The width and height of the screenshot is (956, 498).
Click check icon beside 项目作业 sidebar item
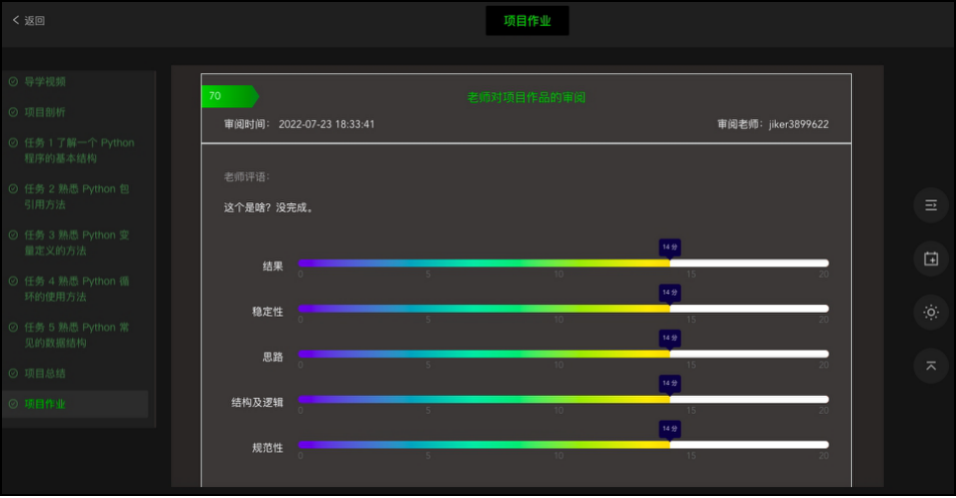[x=13, y=404]
